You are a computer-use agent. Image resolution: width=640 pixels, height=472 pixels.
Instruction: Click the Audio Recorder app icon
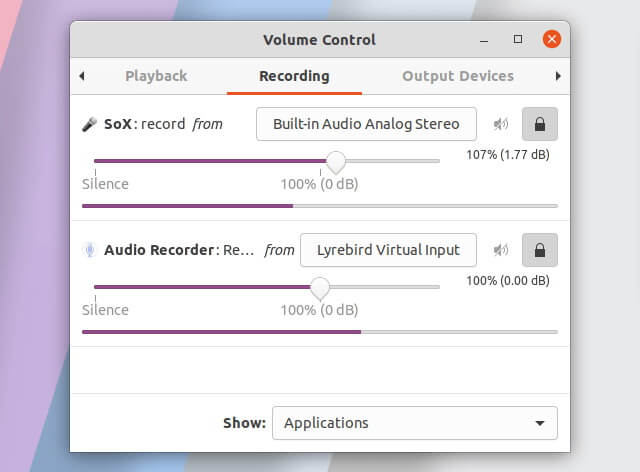89,250
